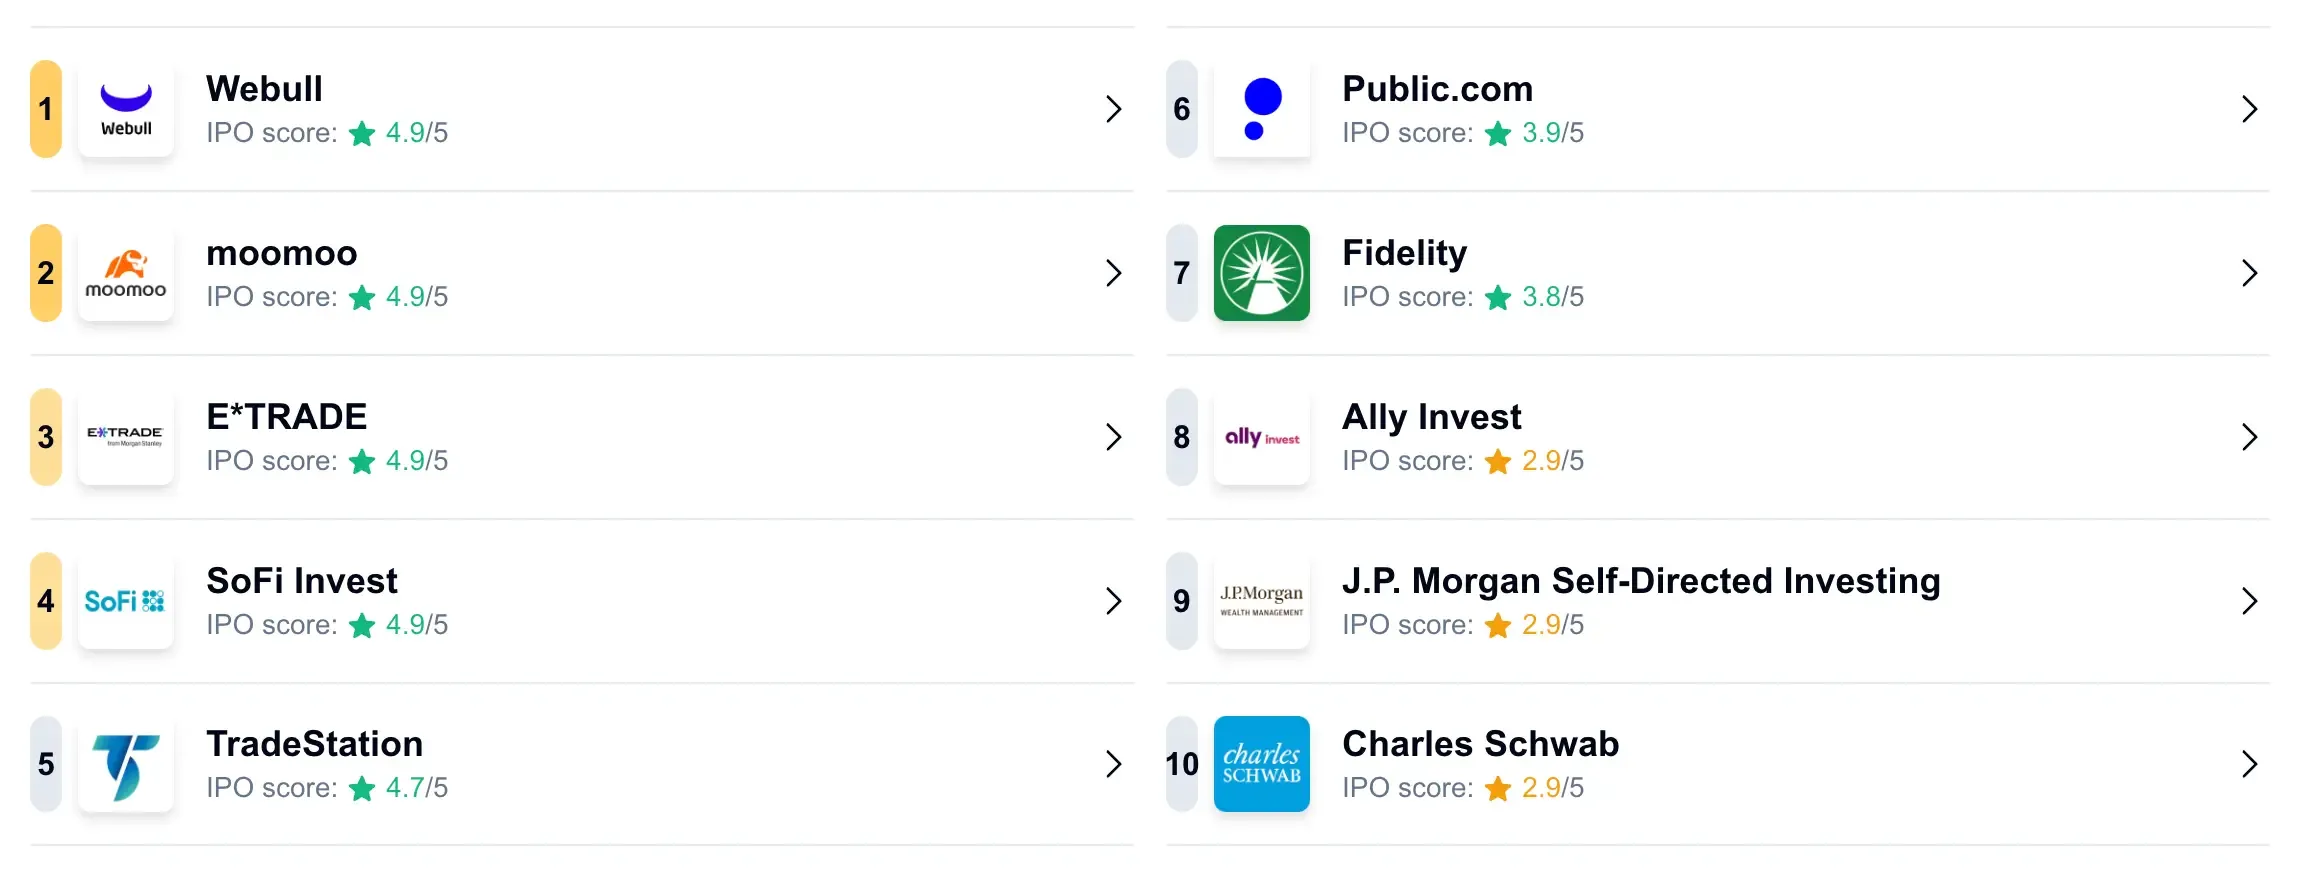Select the Charles Schwab logo
2312x878 pixels.
(x=1262, y=765)
